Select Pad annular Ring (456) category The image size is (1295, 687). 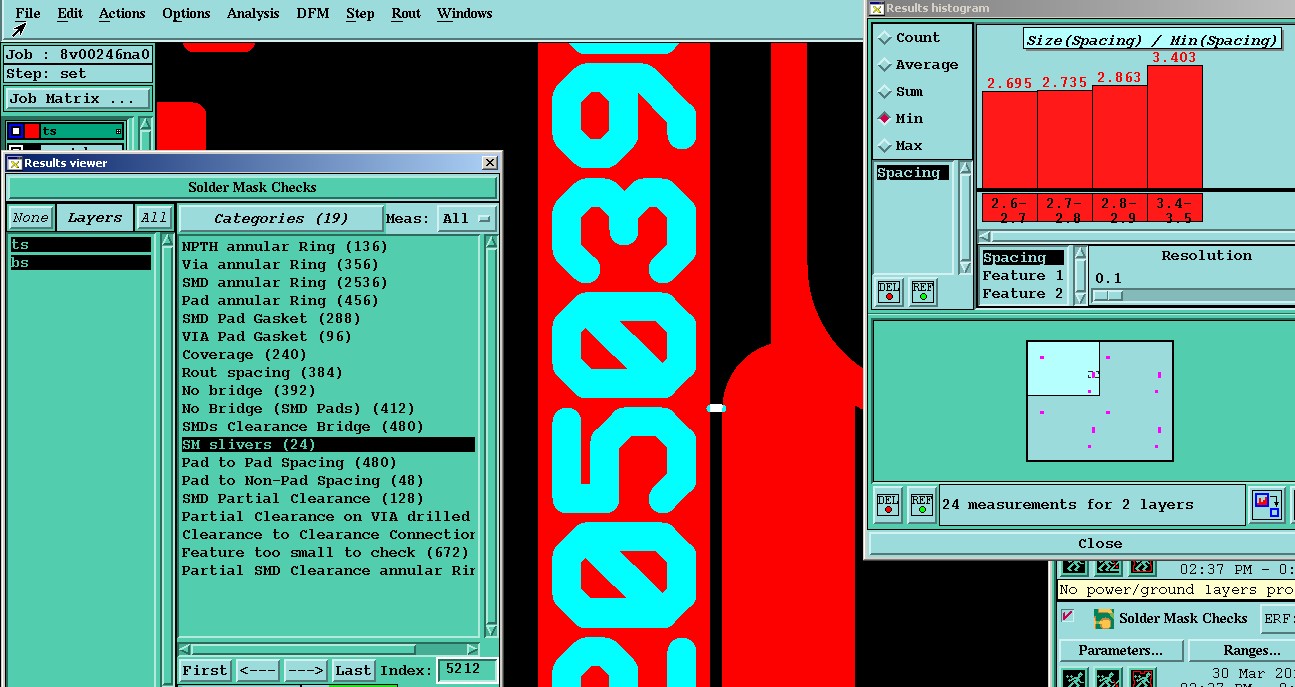pyautogui.click(x=327, y=300)
